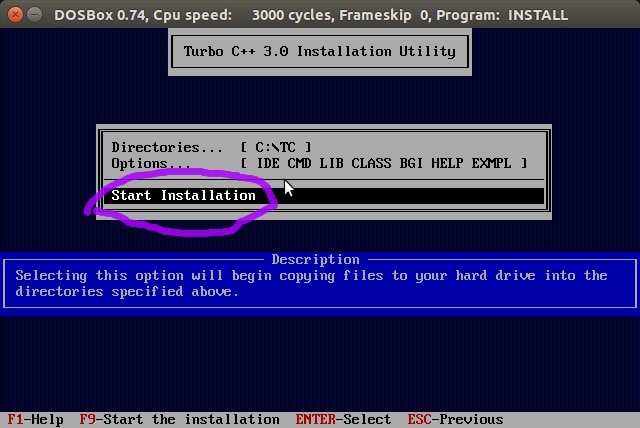Click the CLASS option in the options list
Screen dimensions: 640x428
point(371,163)
